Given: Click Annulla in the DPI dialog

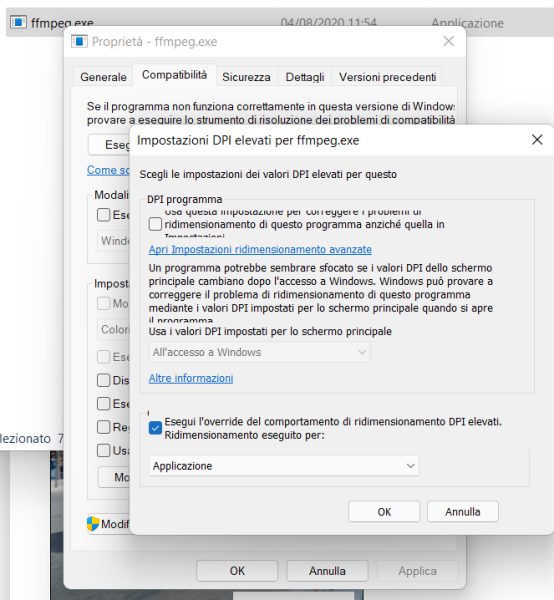Looking at the screenshot, I should tap(463, 512).
